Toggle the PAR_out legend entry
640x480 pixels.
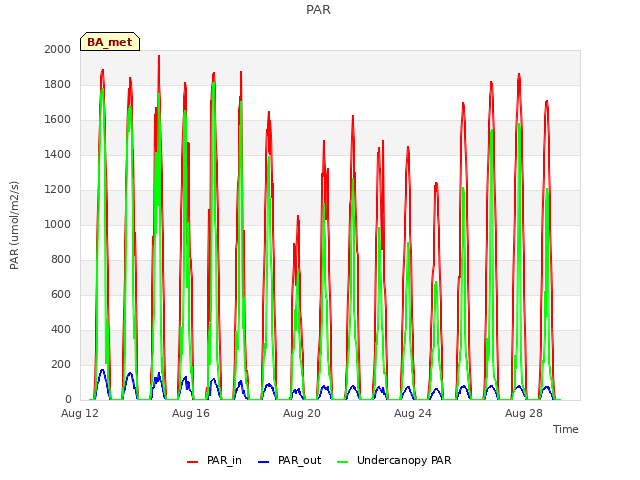click(x=290, y=460)
